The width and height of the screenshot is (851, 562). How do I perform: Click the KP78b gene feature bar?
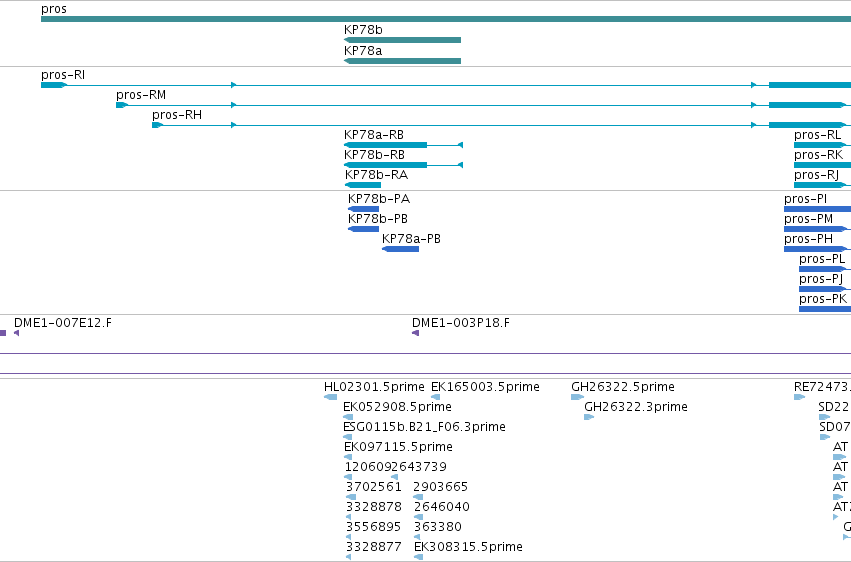[x=402, y=40]
